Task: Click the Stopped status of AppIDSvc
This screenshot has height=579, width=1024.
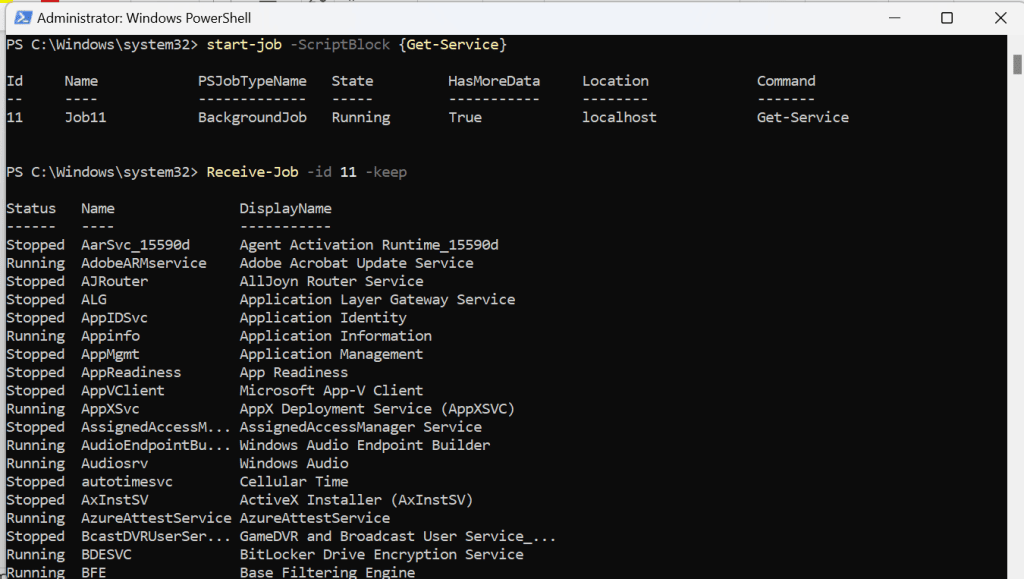Action: point(35,317)
